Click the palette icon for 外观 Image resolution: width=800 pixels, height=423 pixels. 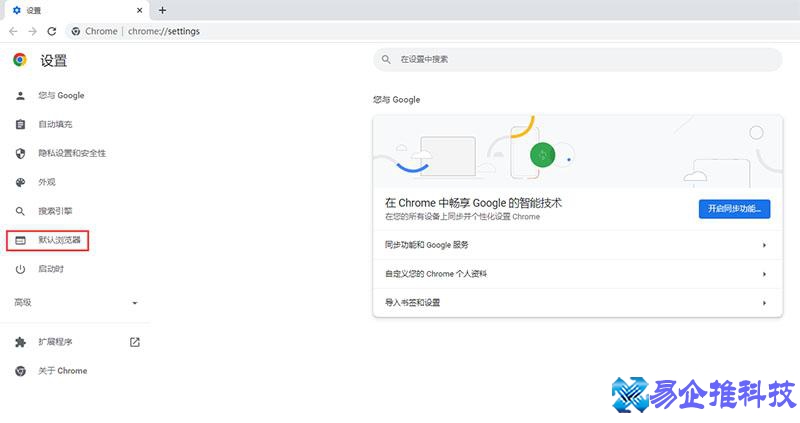[20, 182]
